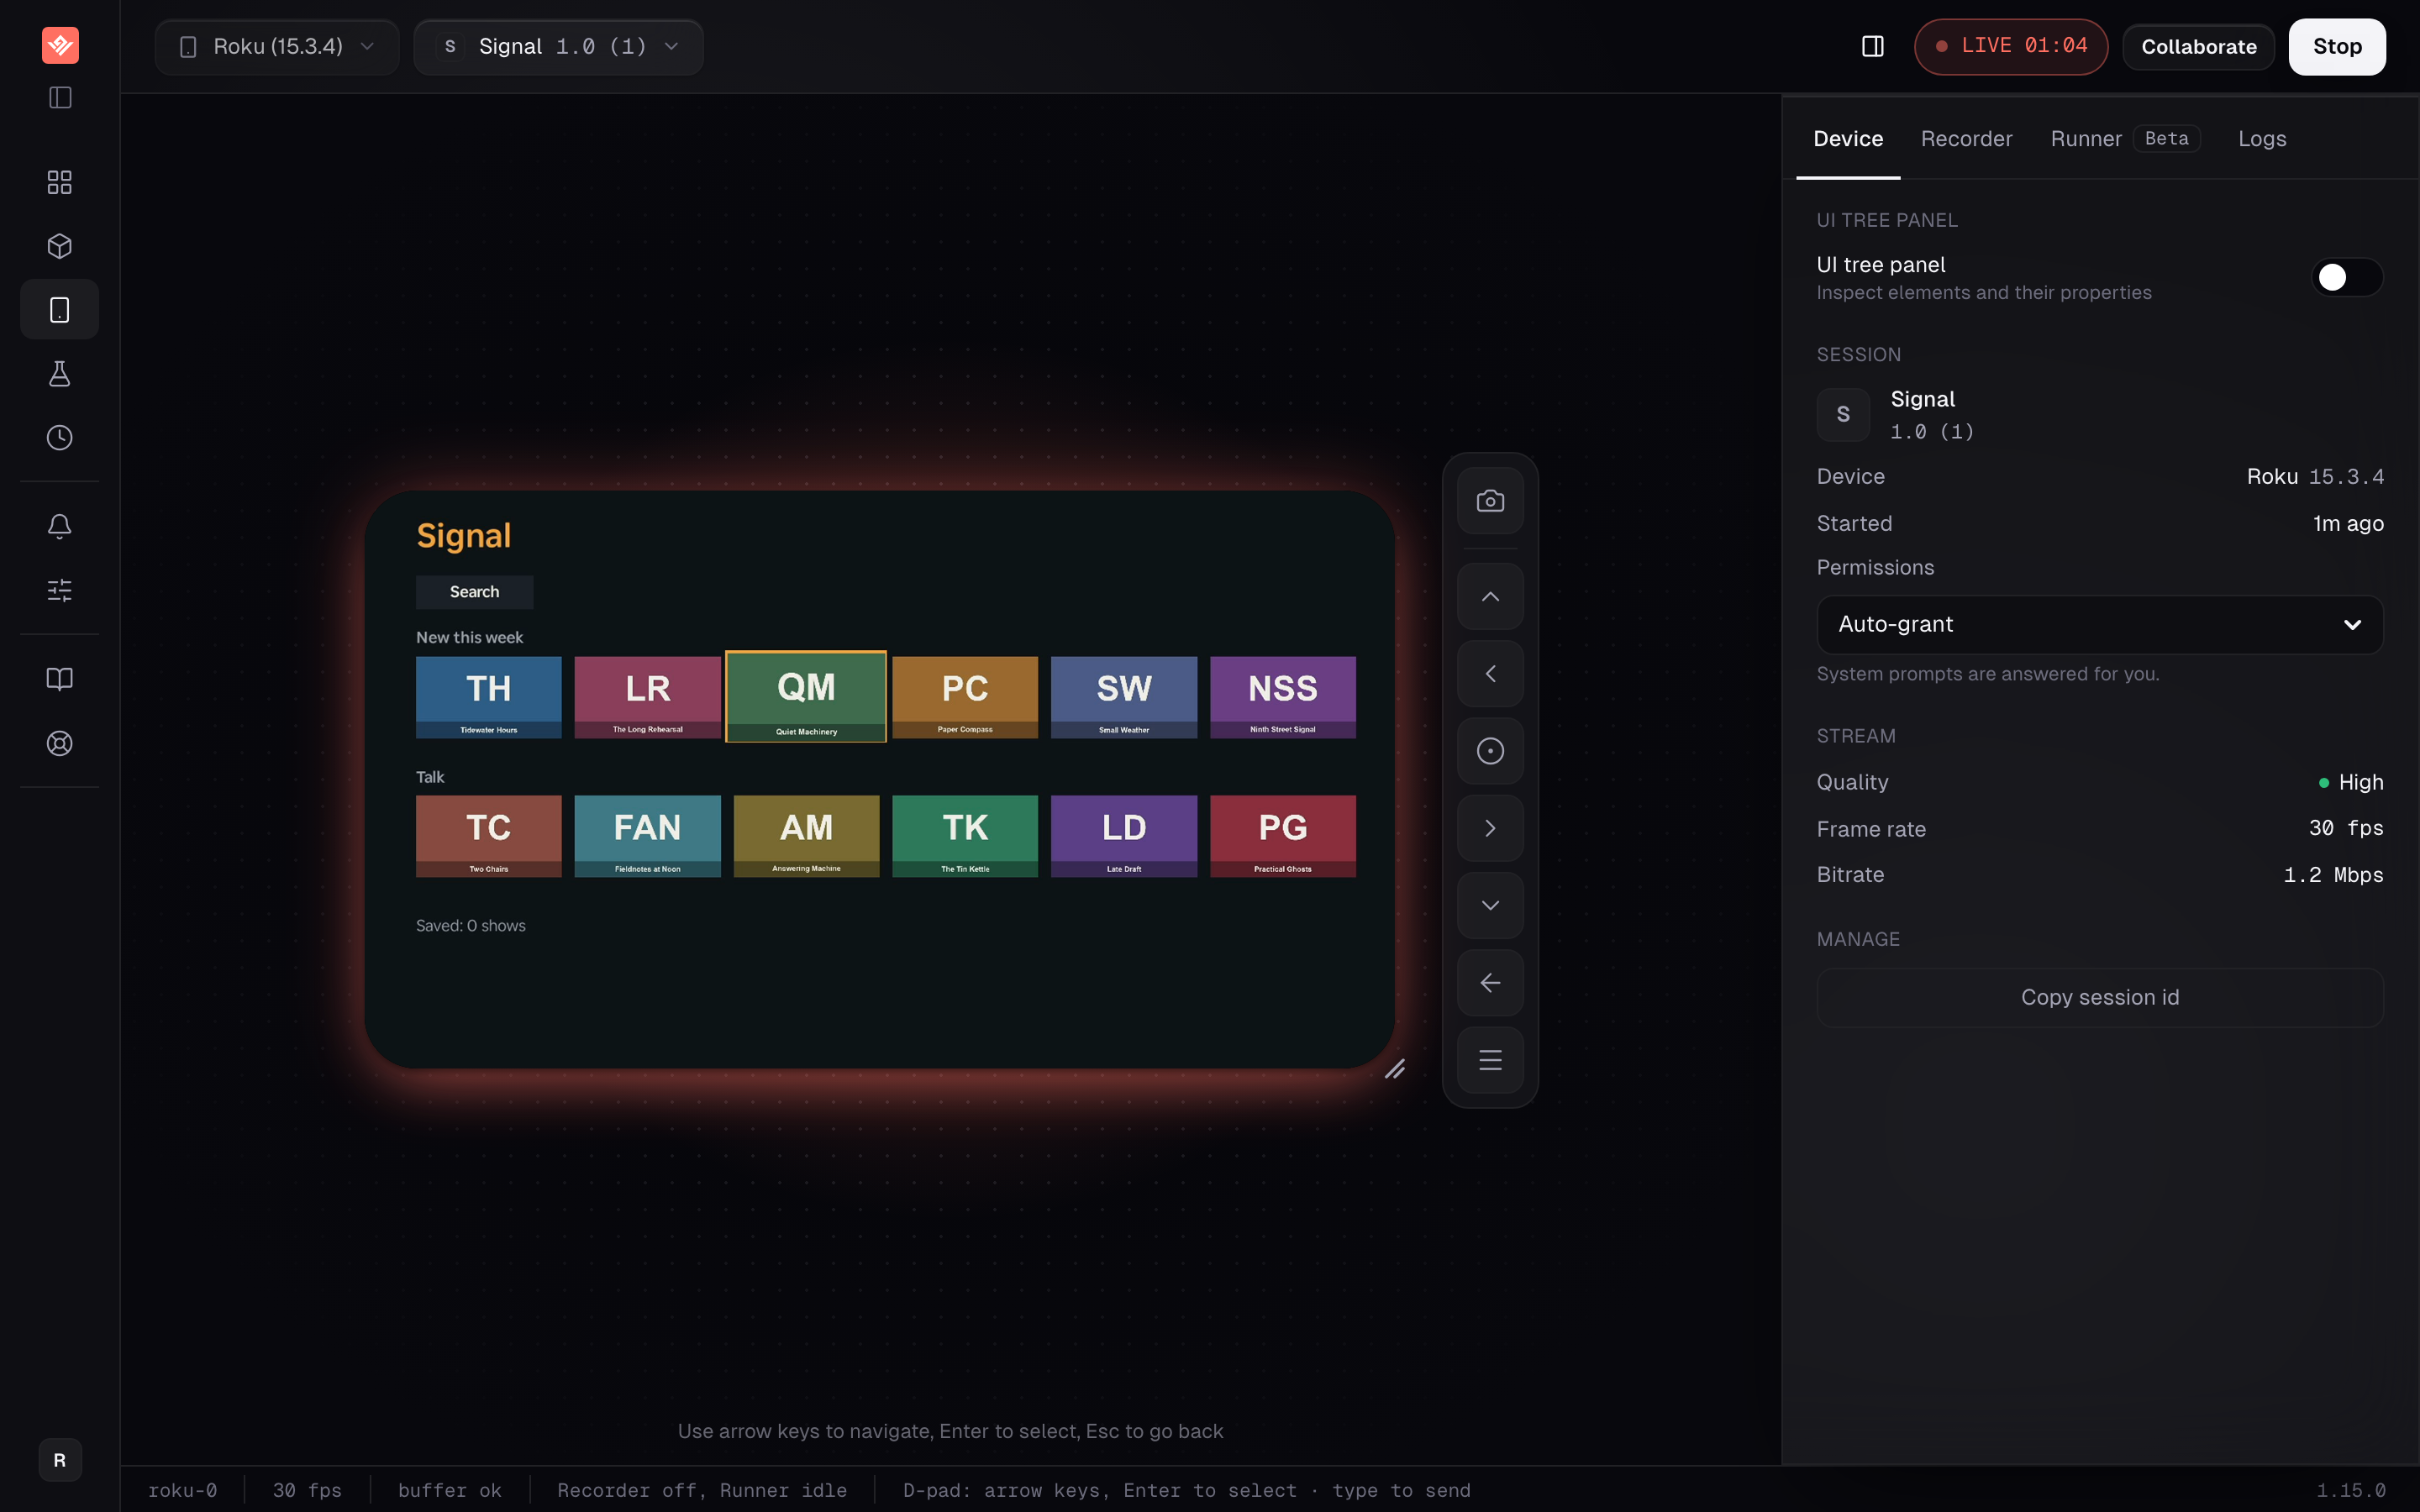Screen dimensions: 2420x1512
Task: Switch to the Recorder tab
Action: [1966, 139]
